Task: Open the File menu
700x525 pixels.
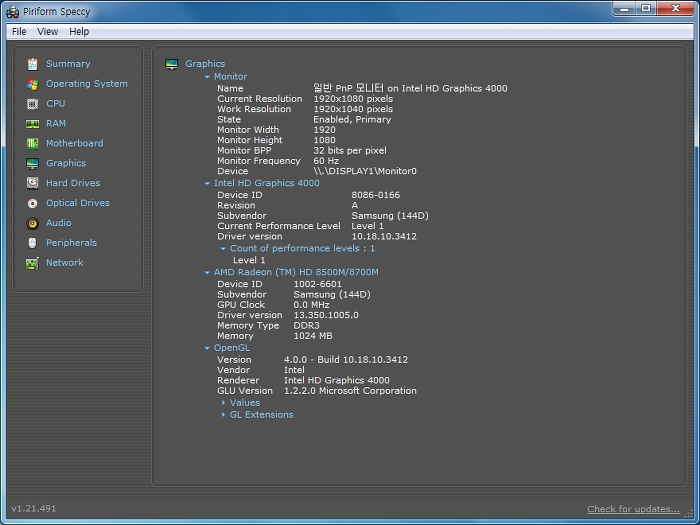Action: pos(19,32)
